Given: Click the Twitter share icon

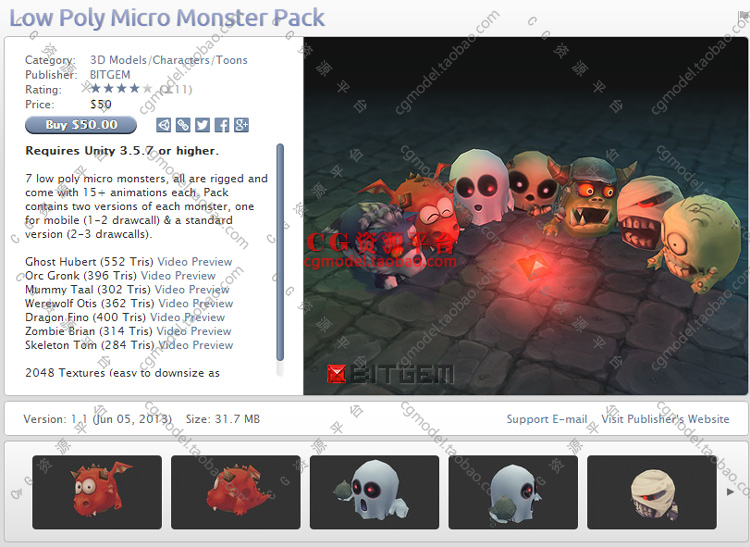Looking at the screenshot, I should pos(202,125).
